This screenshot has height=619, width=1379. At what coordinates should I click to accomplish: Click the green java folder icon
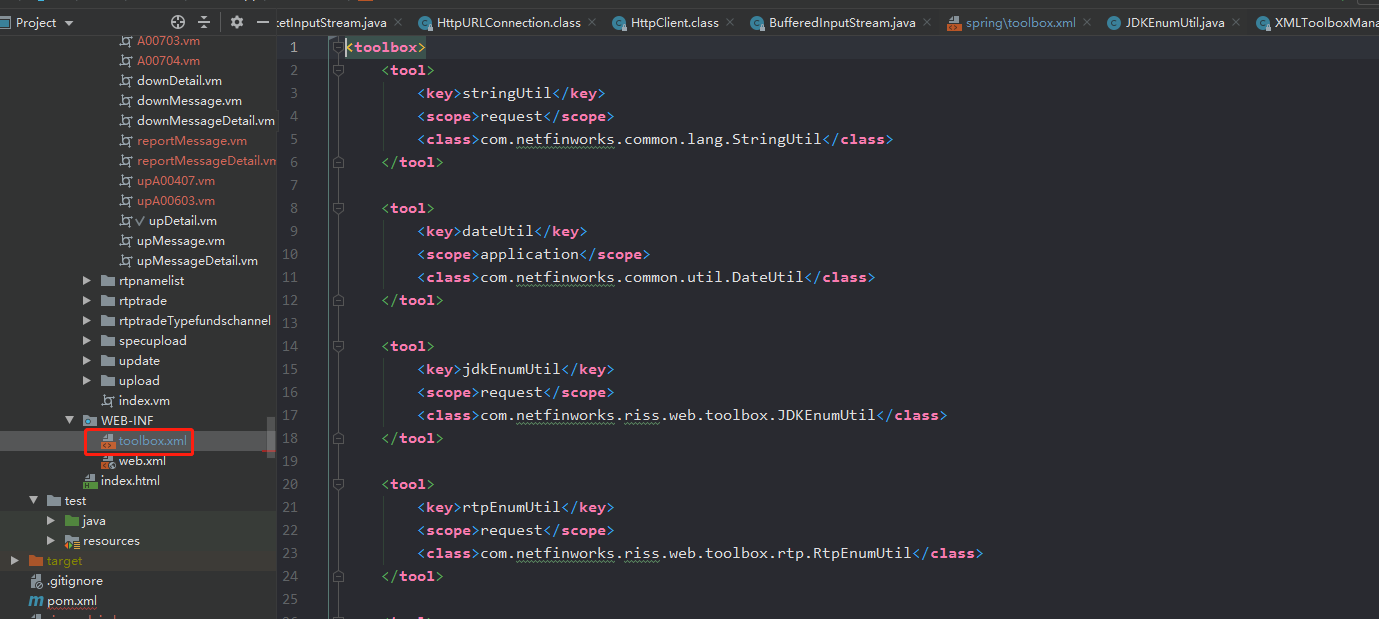[72, 521]
